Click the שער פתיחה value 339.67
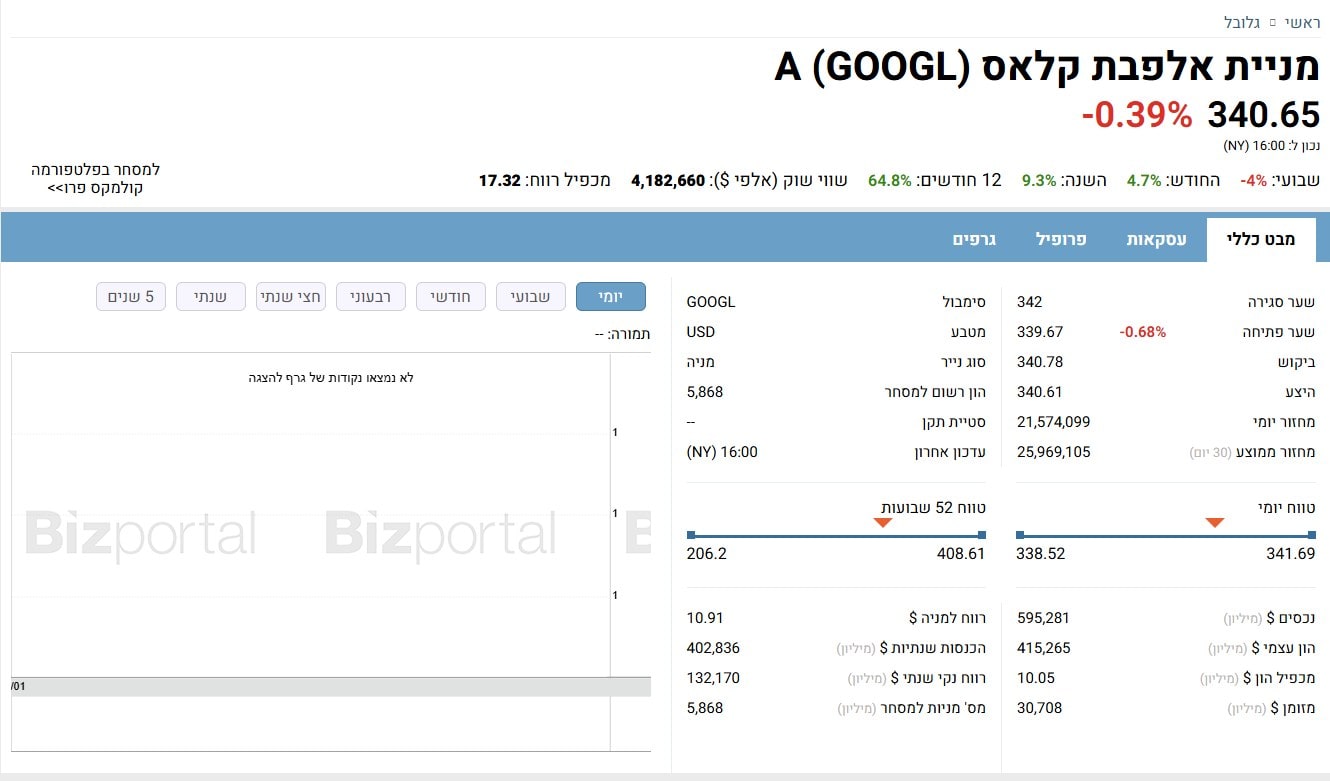This screenshot has width=1330, height=781. [1040, 332]
